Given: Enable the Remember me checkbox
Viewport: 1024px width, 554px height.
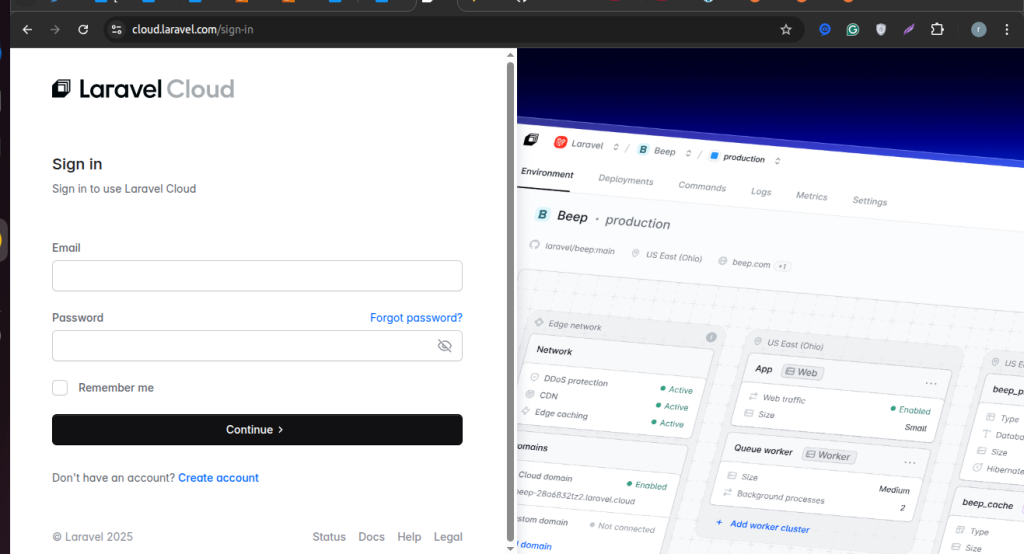Looking at the screenshot, I should (60, 388).
